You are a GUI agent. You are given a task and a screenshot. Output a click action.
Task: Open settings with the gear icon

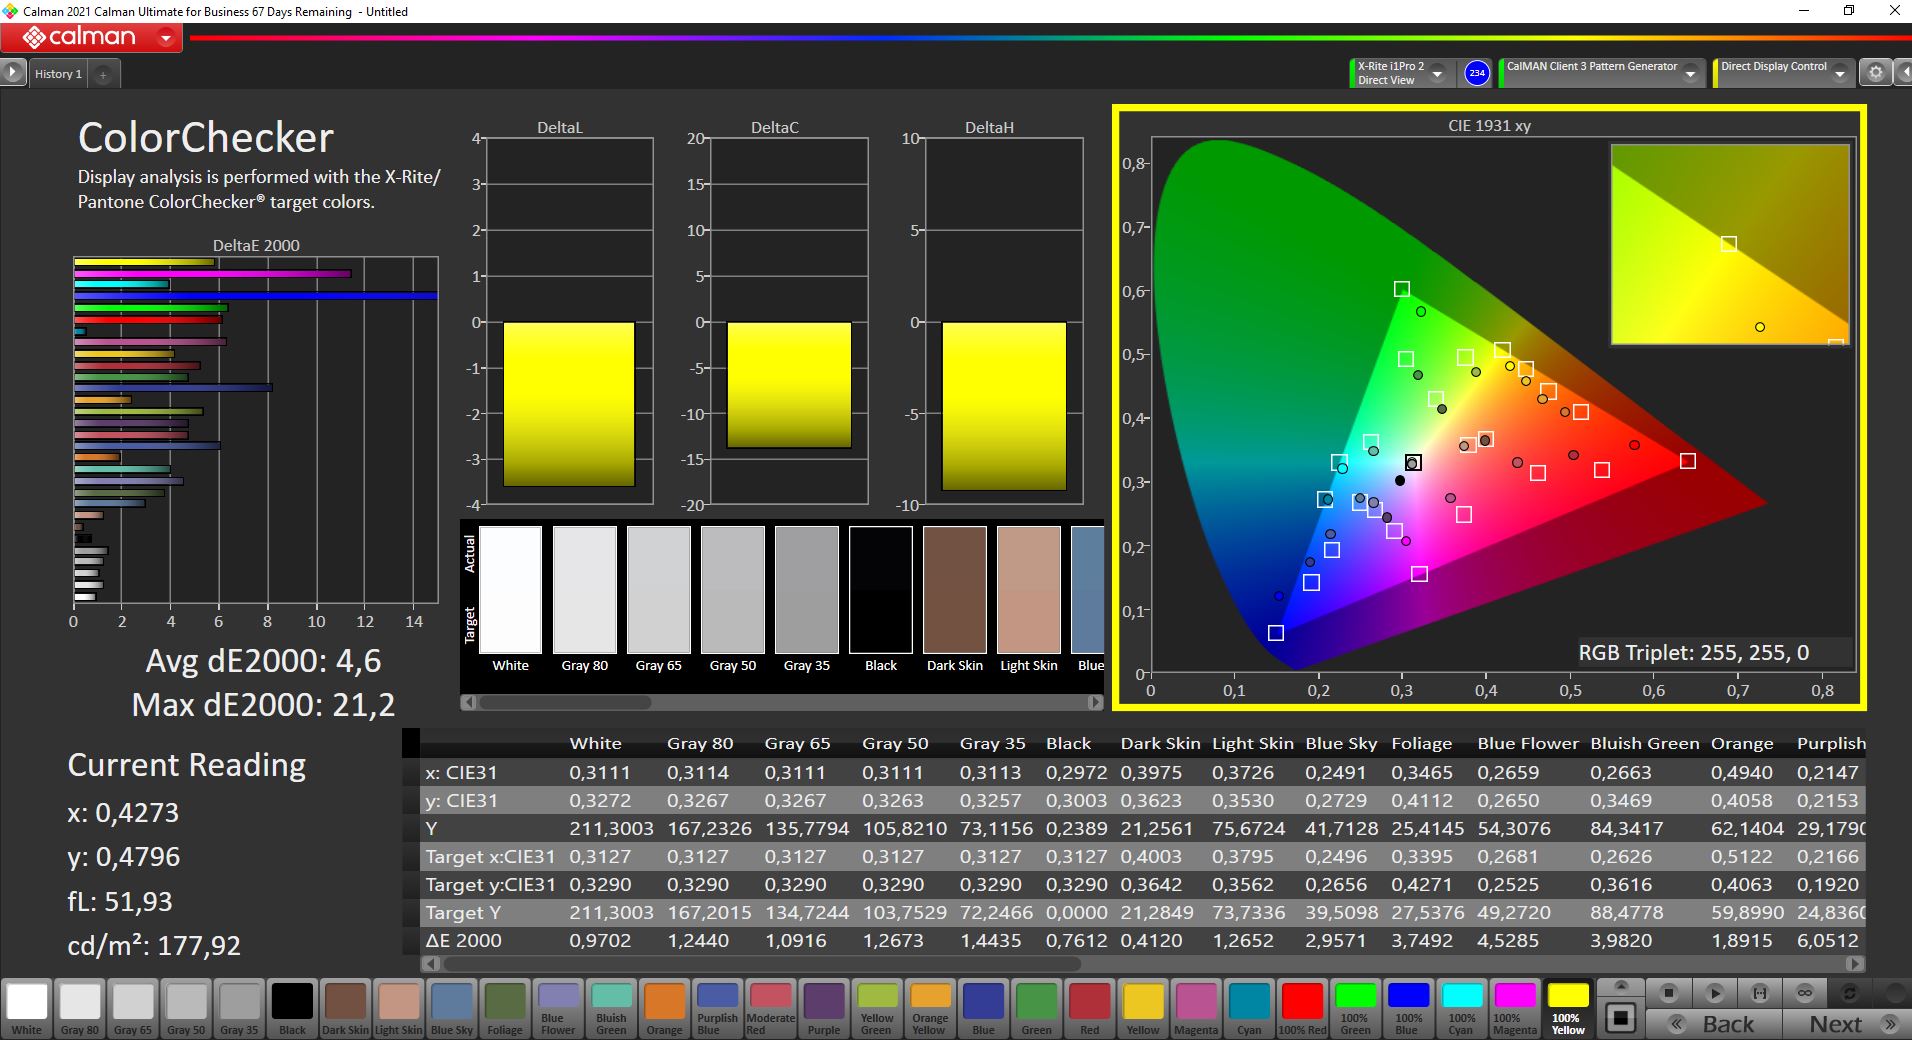coord(1875,73)
